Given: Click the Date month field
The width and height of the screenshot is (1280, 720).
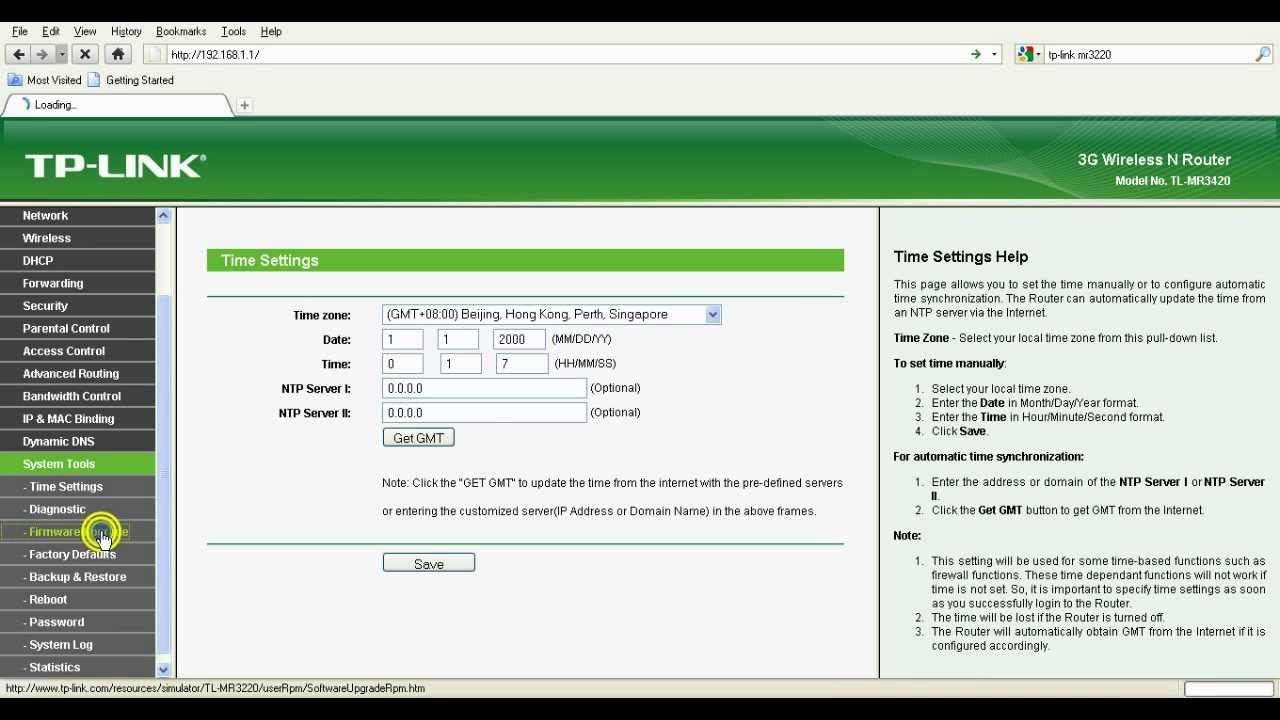Looking at the screenshot, I should (402, 339).
